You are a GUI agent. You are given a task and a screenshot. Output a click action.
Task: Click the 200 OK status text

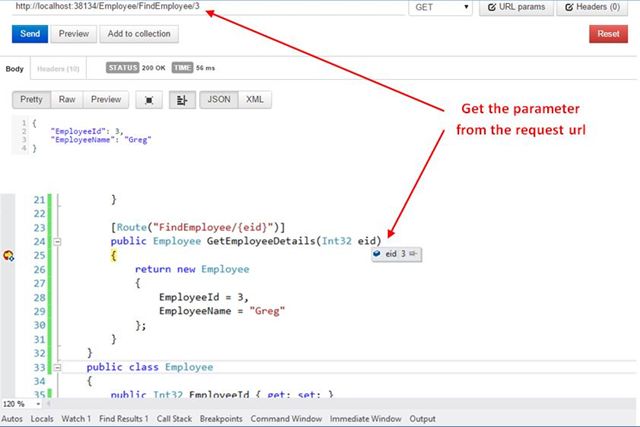153,68
